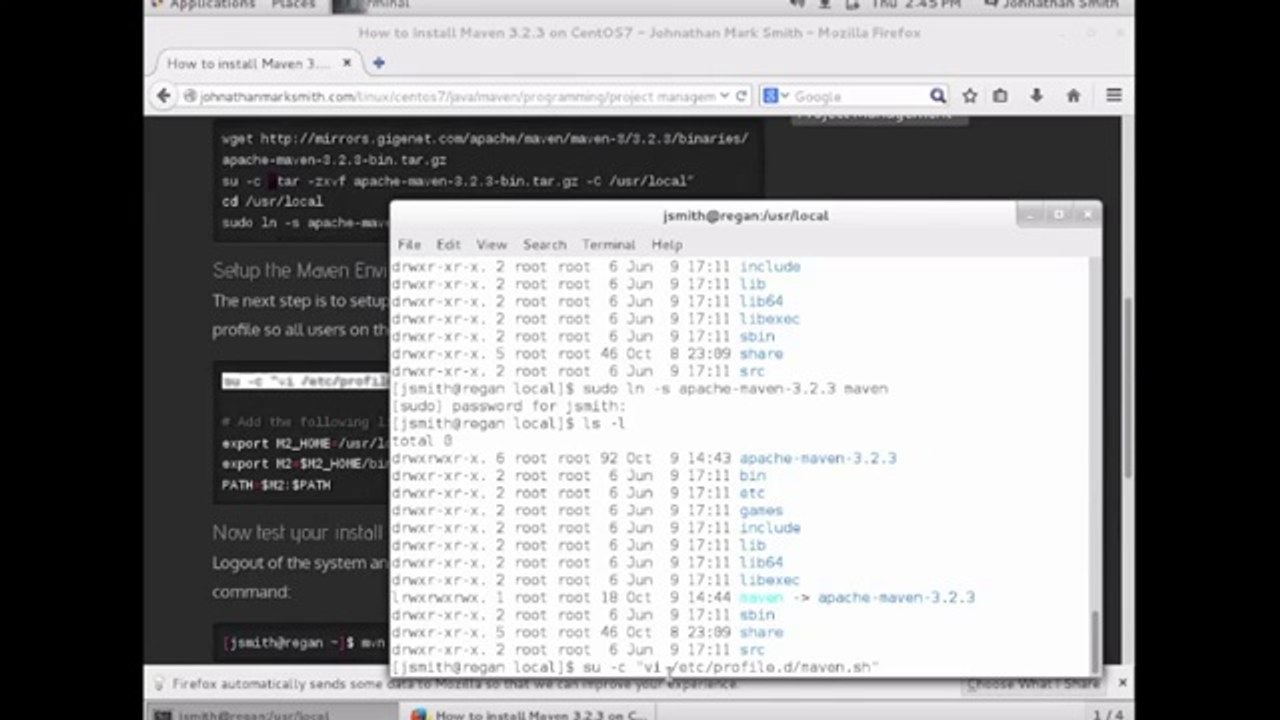
Task: Close the 'How to install Maven' tab
Action: click(x=347, y=63)
